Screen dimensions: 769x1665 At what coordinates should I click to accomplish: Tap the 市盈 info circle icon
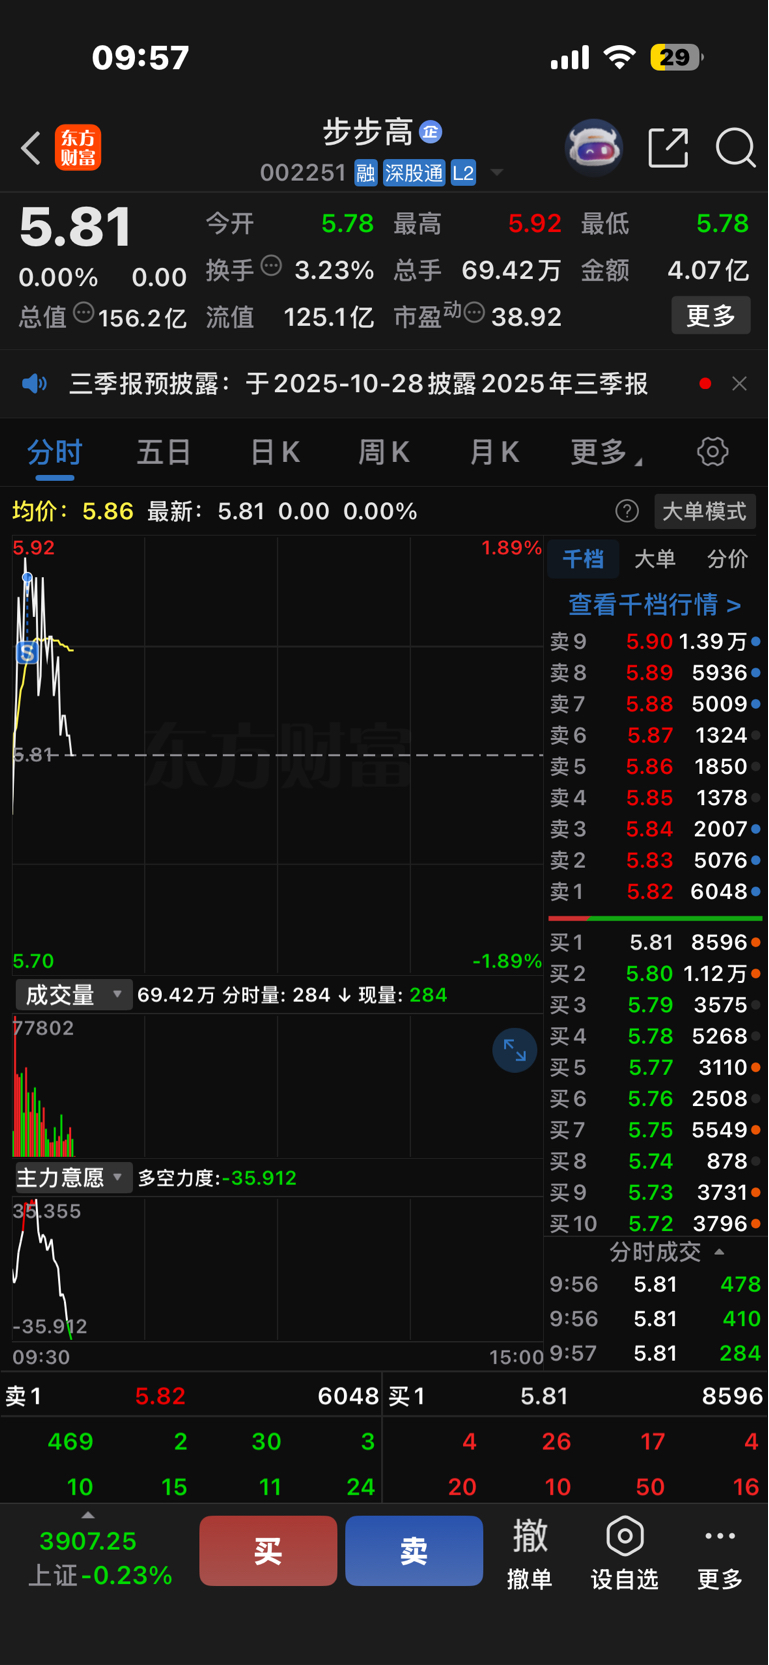475,313
